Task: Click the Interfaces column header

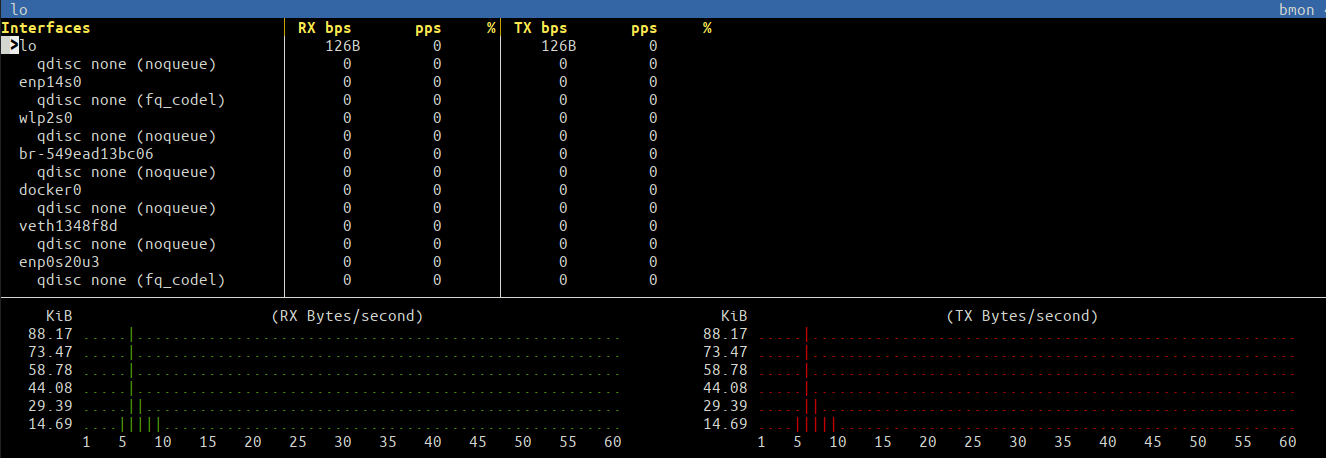Action: (45, 28)
